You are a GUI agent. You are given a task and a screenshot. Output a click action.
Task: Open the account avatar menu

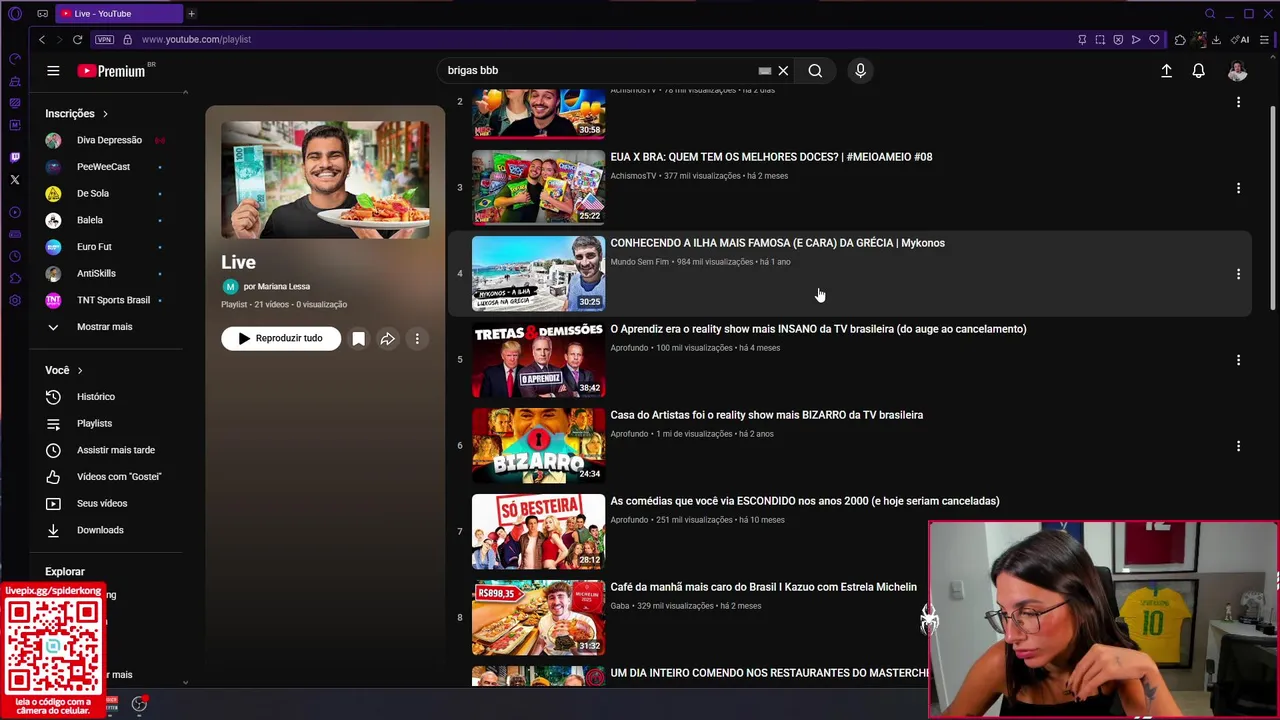tap(1237, 71)
